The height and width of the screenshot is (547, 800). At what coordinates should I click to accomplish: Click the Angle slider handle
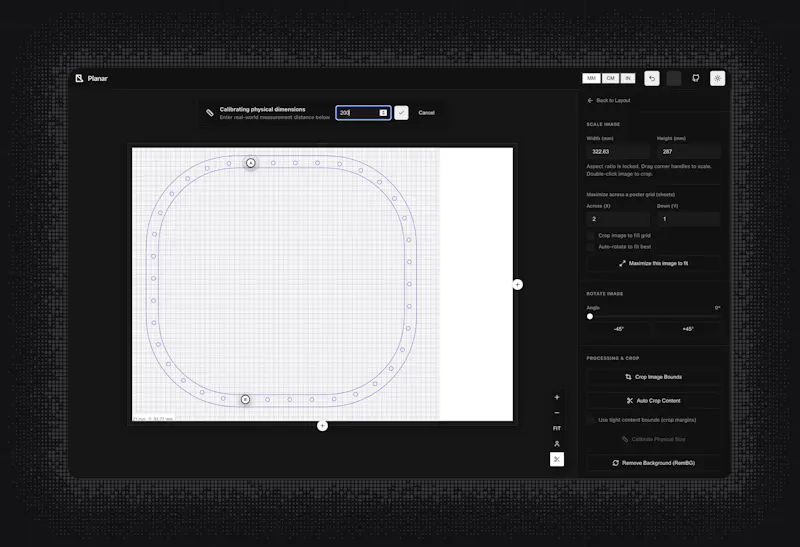[590, 316]
